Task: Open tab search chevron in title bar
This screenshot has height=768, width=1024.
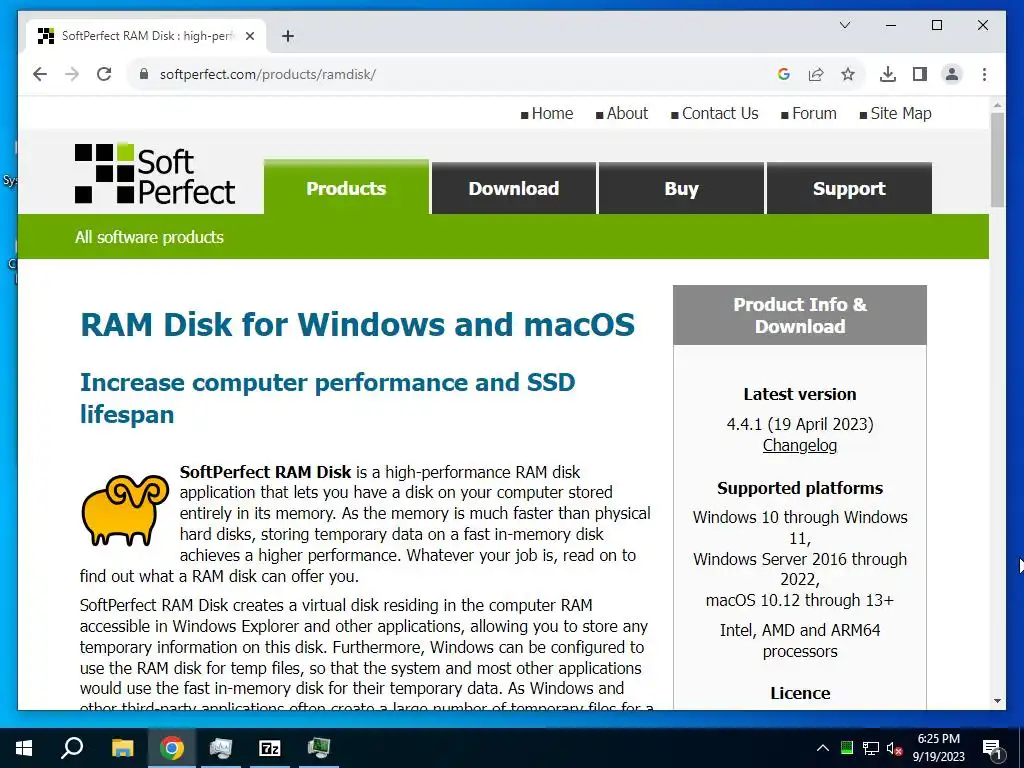Action: pyautogui.click(x=844, y=25)
